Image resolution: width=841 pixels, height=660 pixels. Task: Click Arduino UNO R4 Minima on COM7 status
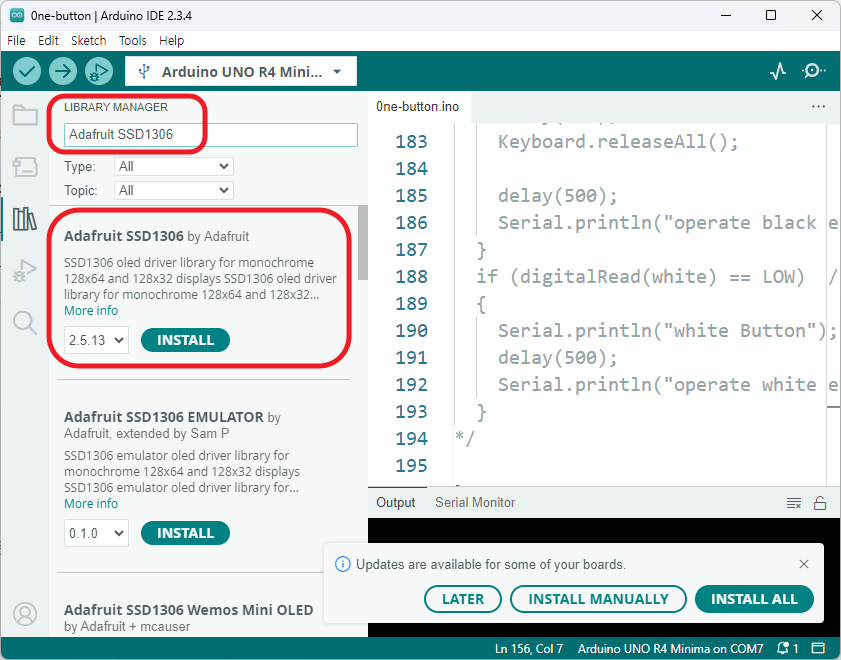(670, 649)
